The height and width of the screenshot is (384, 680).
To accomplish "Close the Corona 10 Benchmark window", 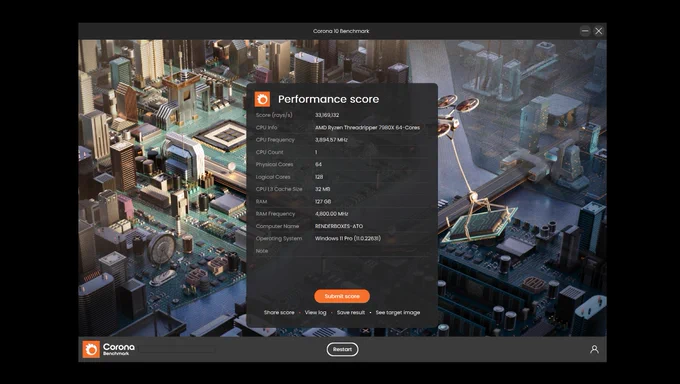I will tap(598, 31).
